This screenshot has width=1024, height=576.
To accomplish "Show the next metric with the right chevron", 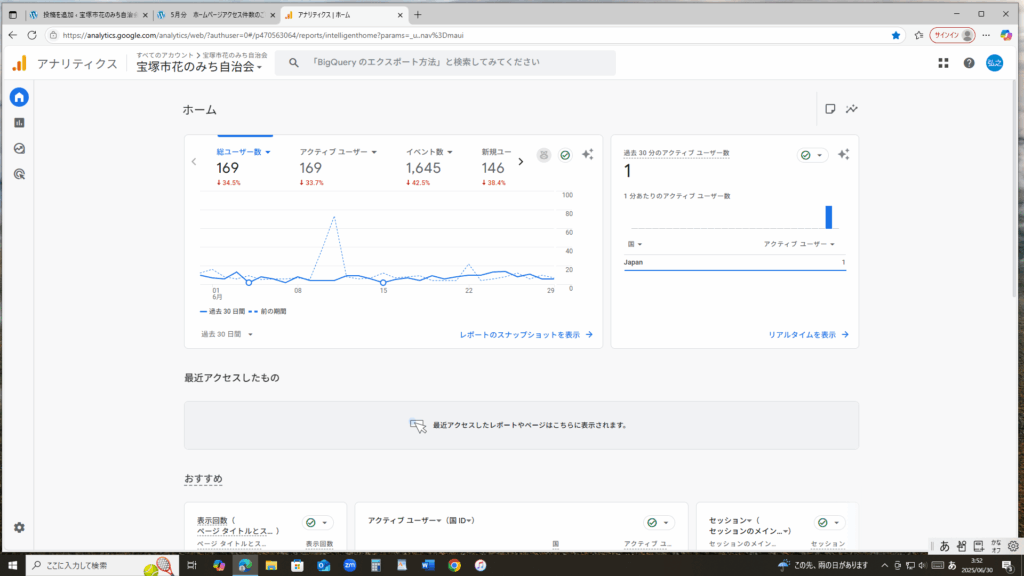I will point(520,161).
